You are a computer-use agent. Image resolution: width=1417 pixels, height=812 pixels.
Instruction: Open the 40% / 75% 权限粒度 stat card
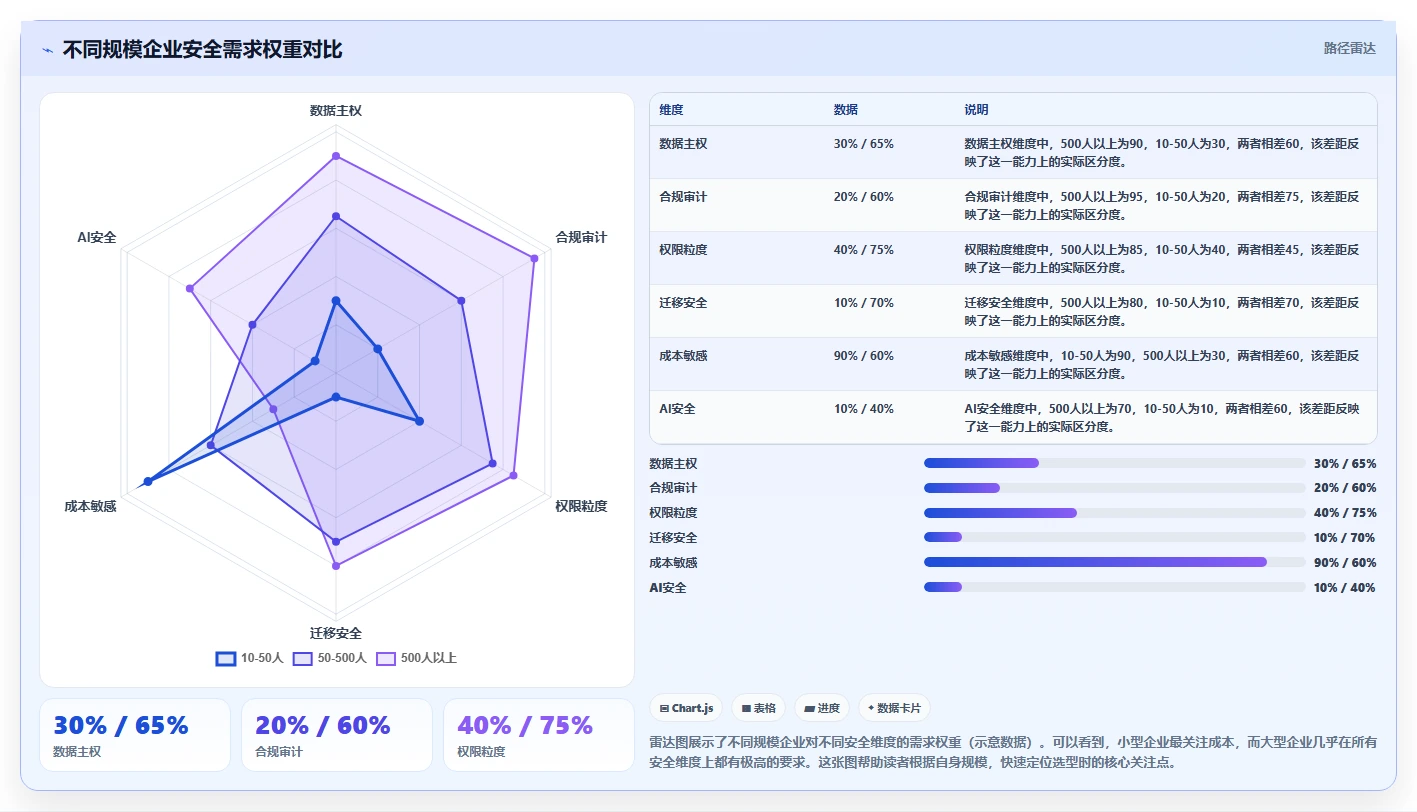tap(539, 735)
